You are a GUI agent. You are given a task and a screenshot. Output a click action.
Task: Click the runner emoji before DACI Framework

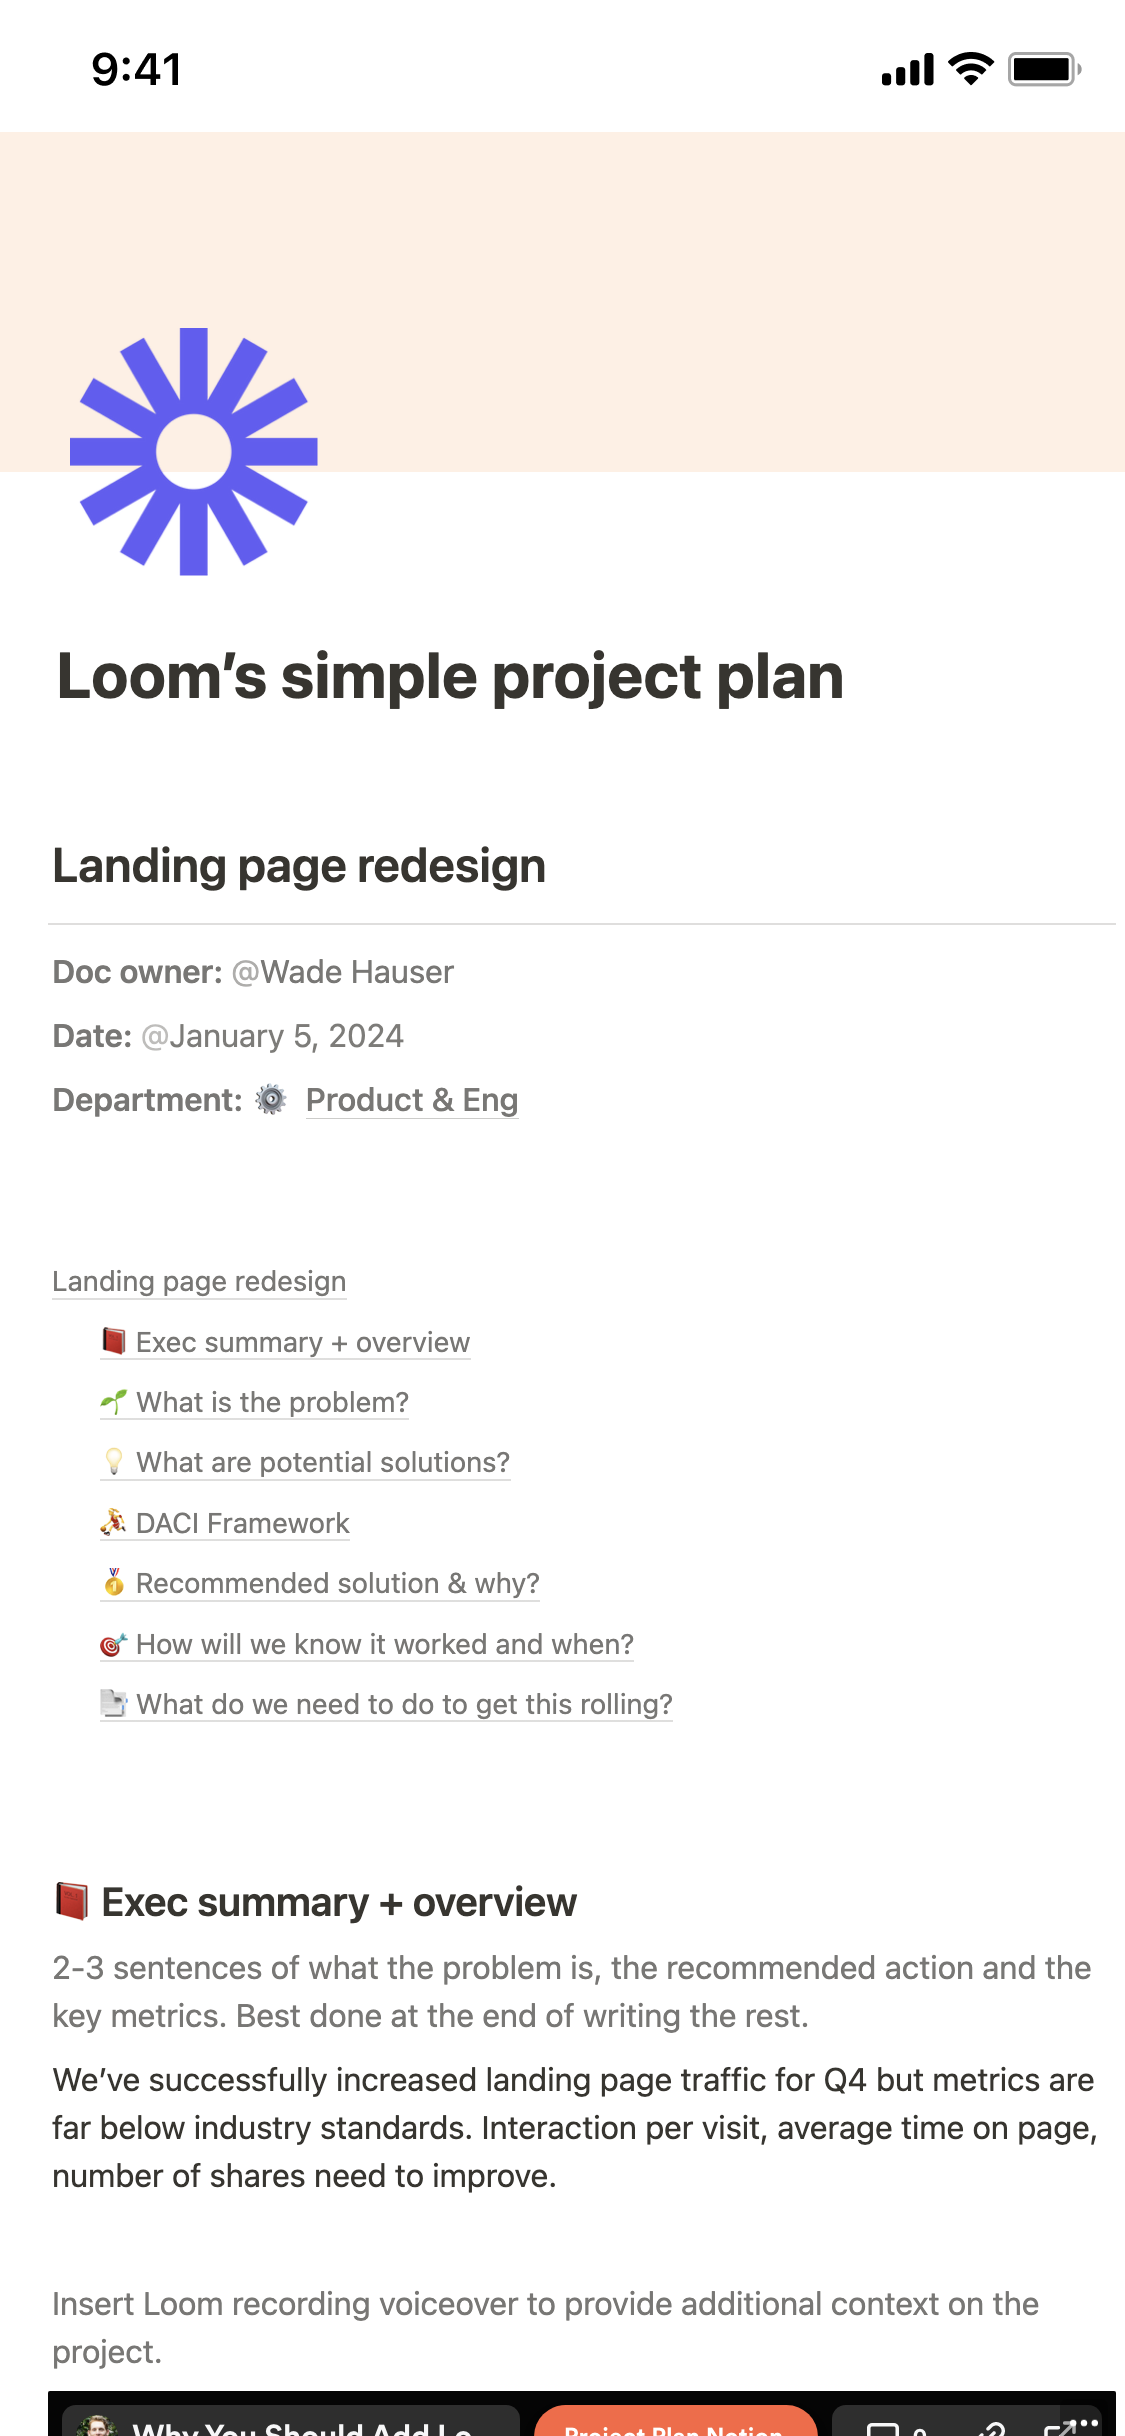(x=112, y=1522)
